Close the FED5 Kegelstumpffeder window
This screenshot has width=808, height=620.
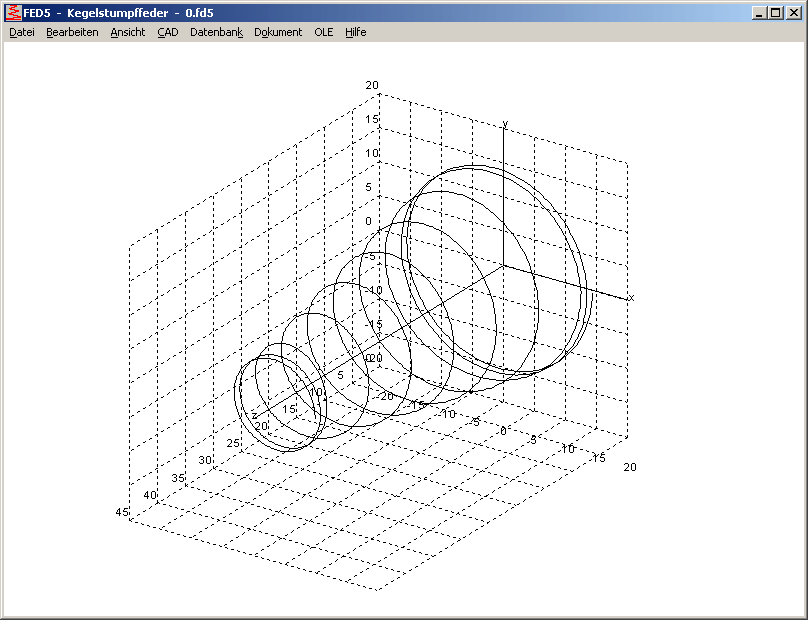[794, 13]
